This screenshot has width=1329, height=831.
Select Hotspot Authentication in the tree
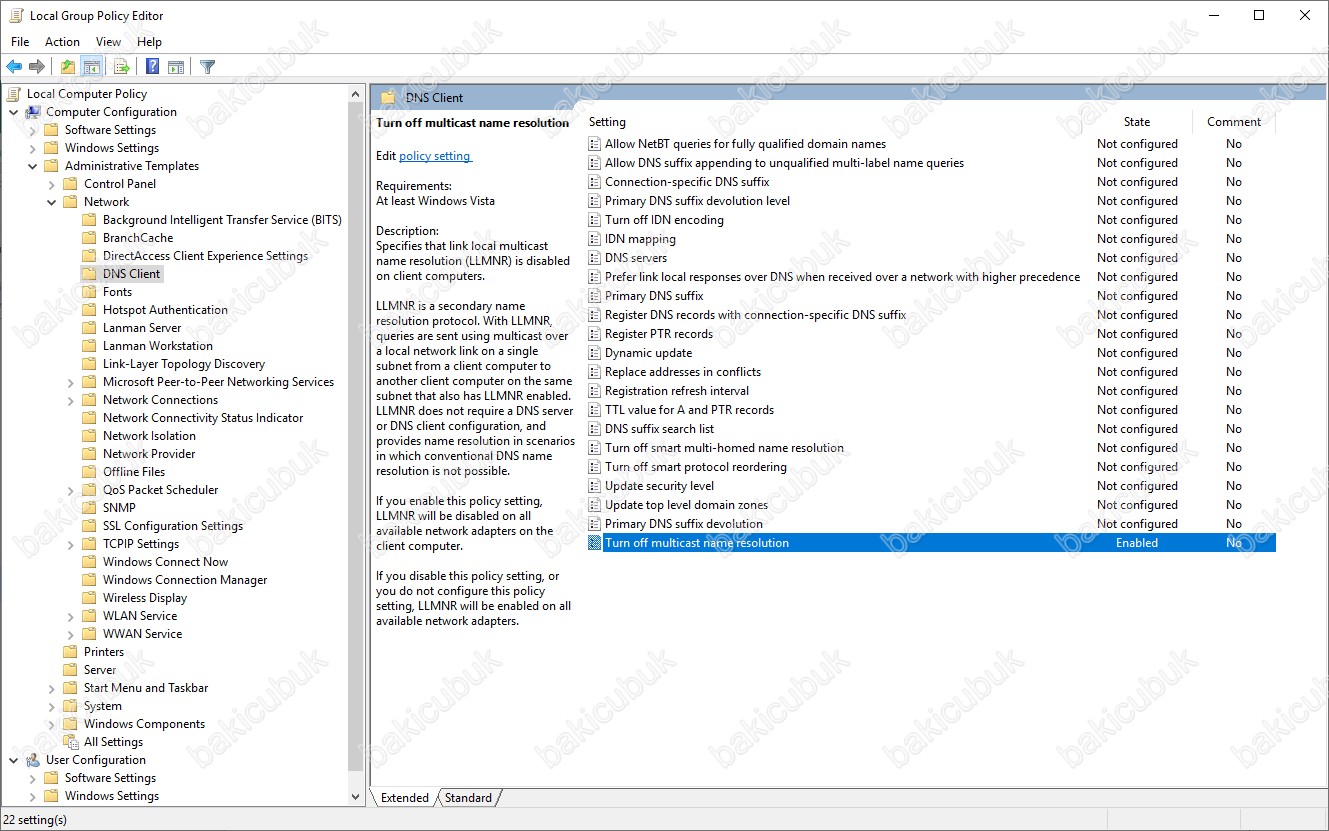point(165,310)
